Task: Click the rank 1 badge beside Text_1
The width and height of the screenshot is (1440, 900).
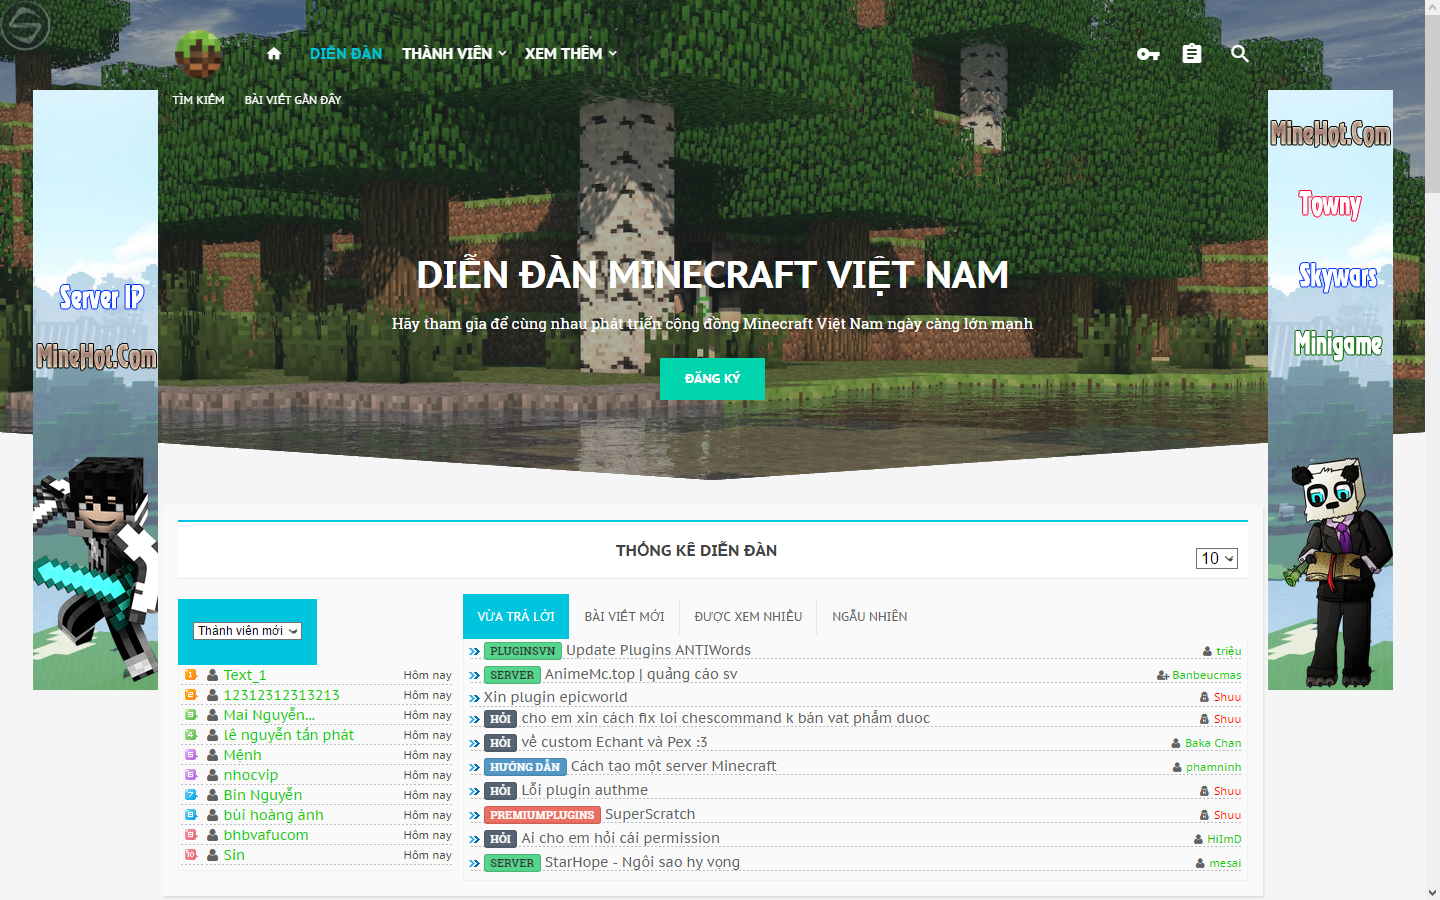Action: tap(191, 675)
